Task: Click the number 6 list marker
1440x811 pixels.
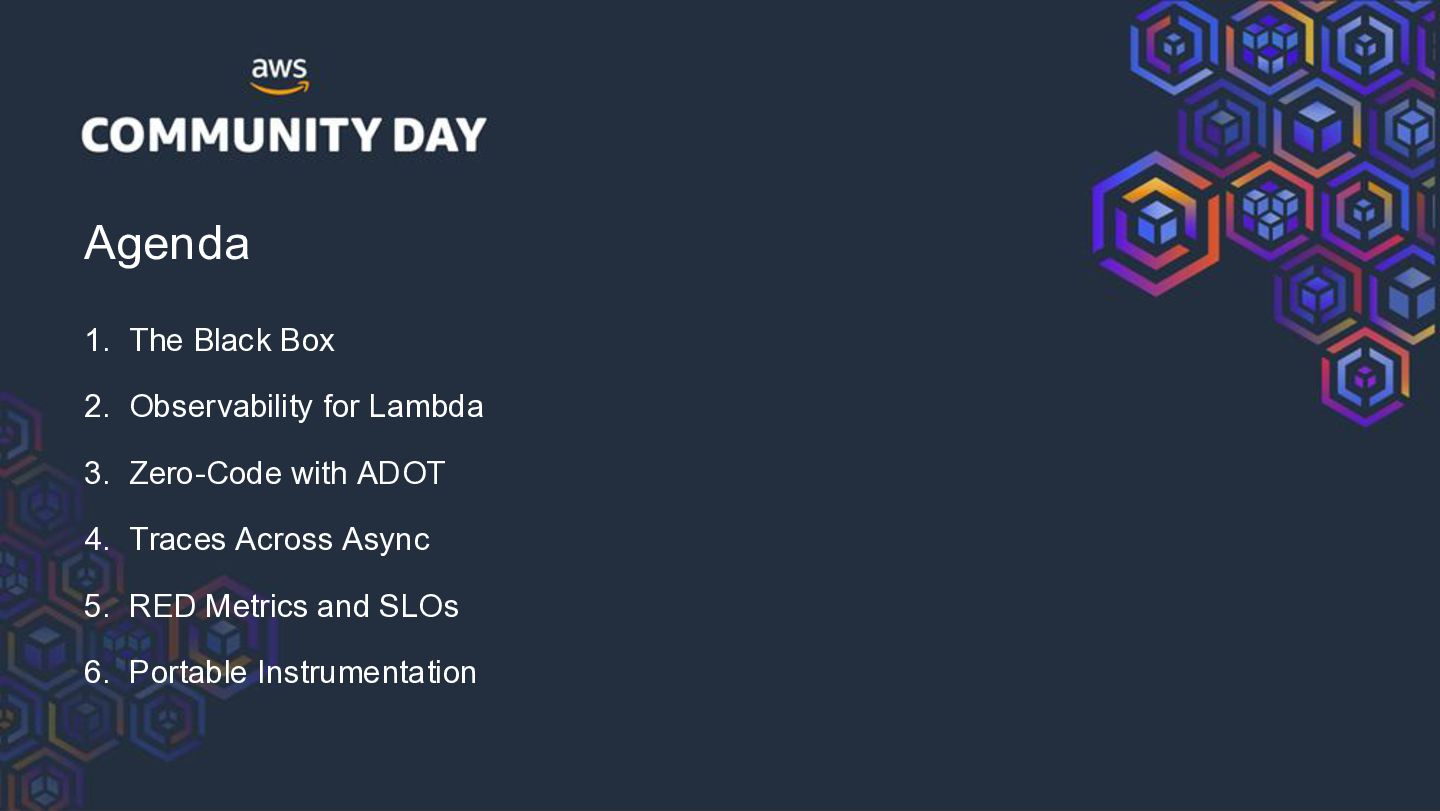Action: pos(97,672)
